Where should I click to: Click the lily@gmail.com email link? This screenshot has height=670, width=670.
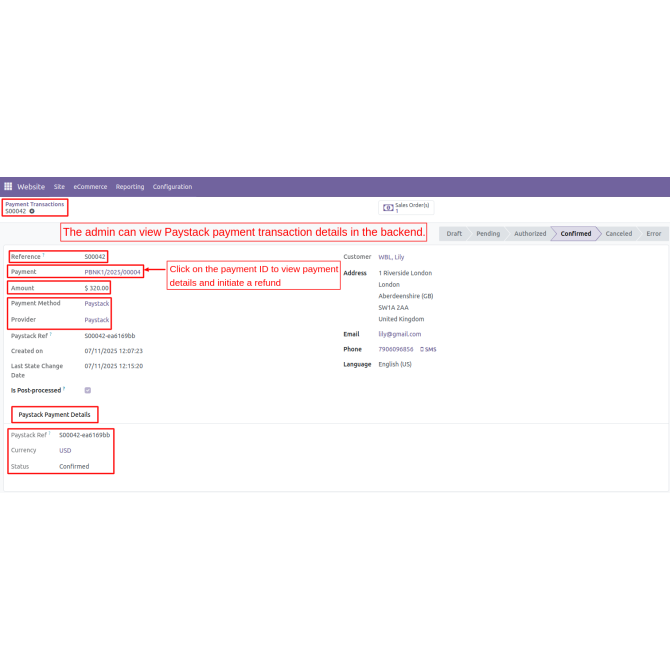pyautogui.click(x=400, y=334)
